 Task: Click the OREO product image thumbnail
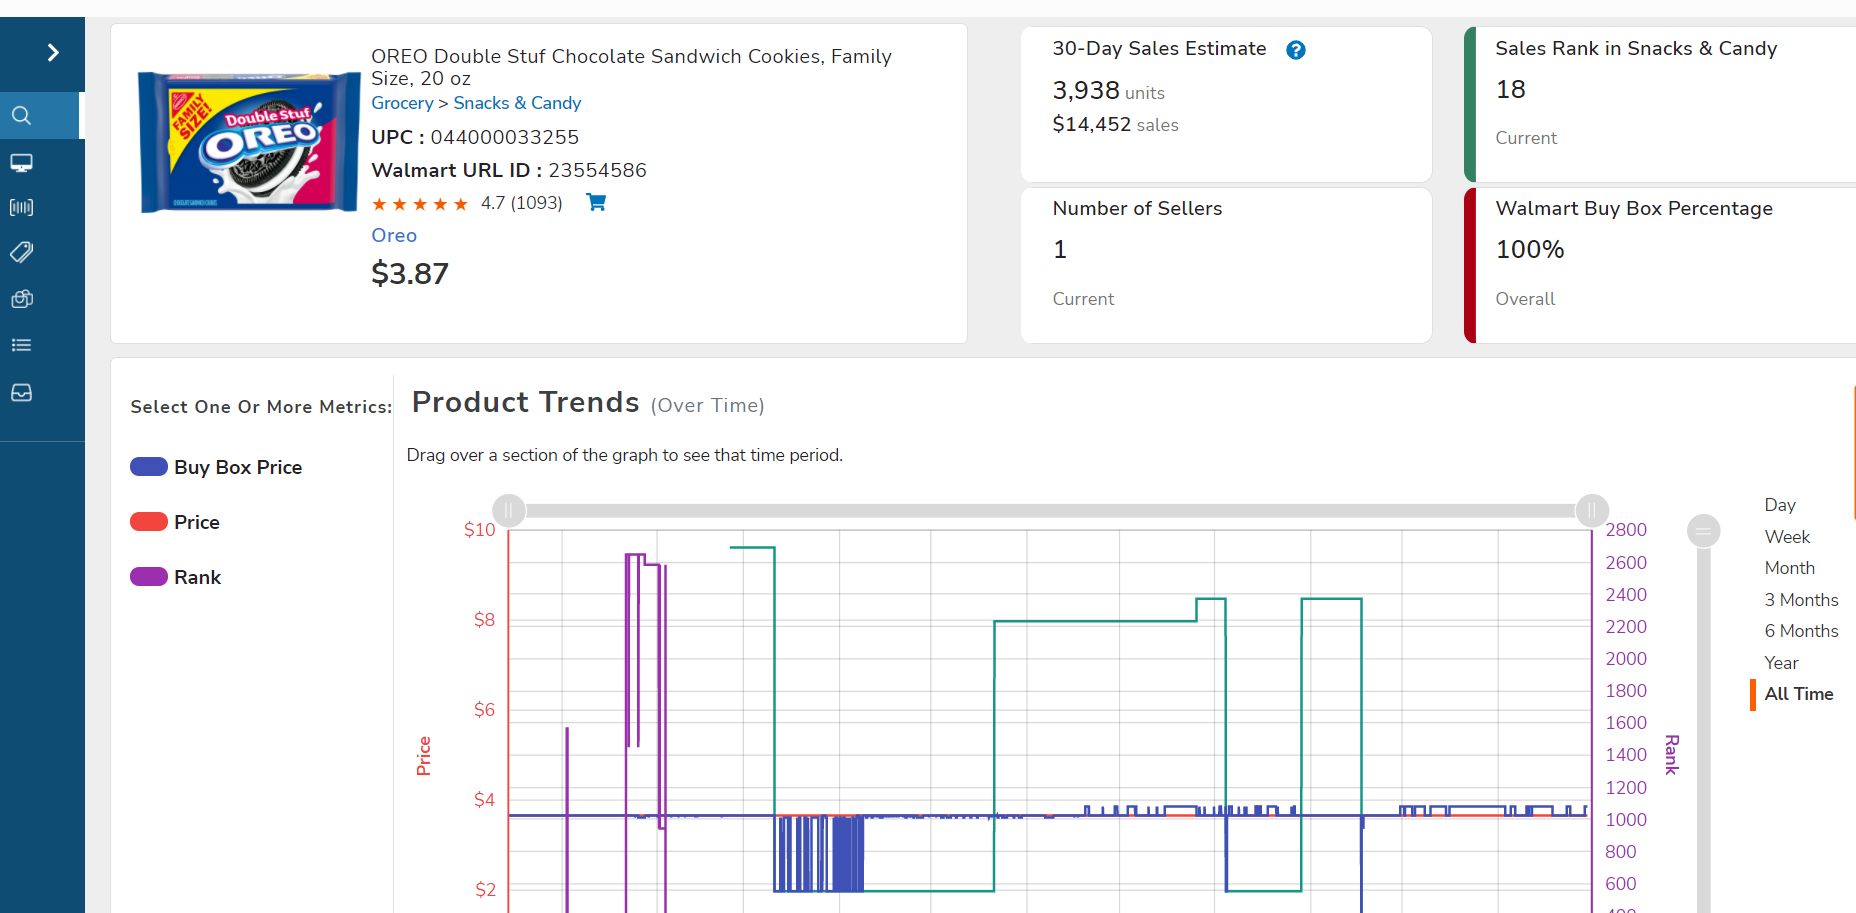click(248, 141)
